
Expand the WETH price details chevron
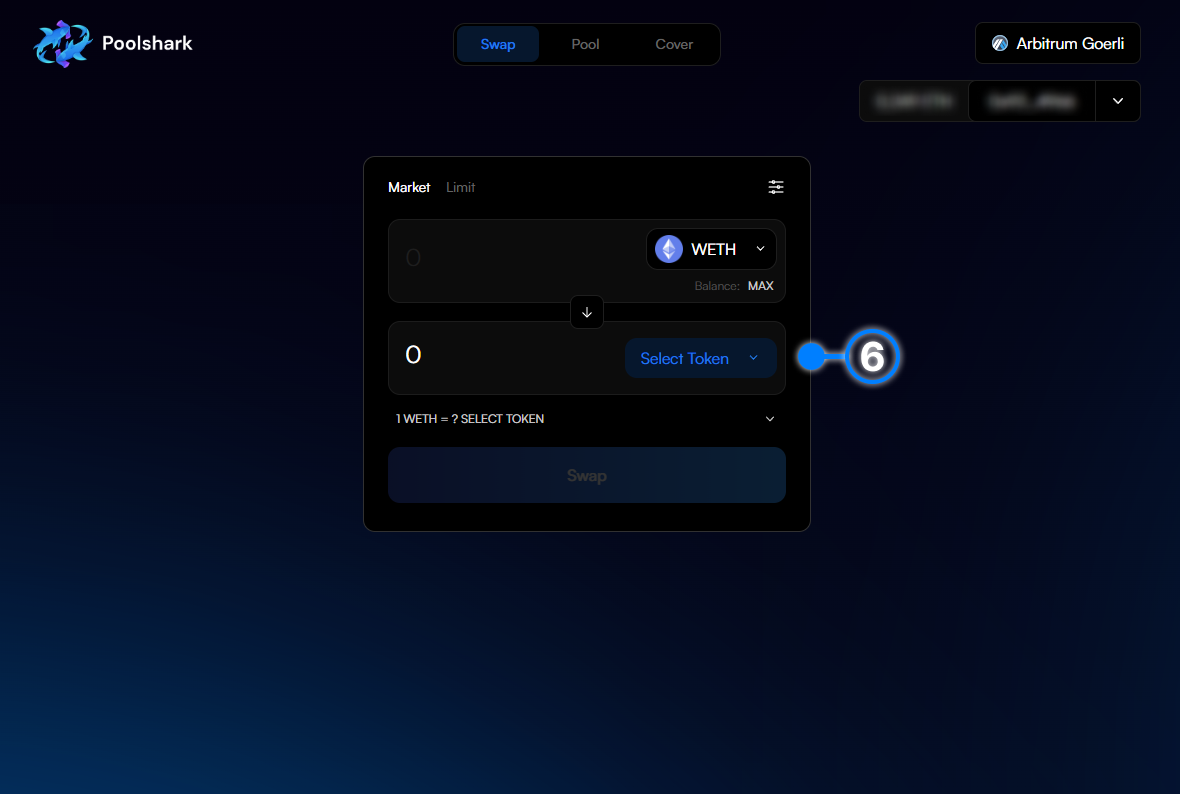pos(770,419)
